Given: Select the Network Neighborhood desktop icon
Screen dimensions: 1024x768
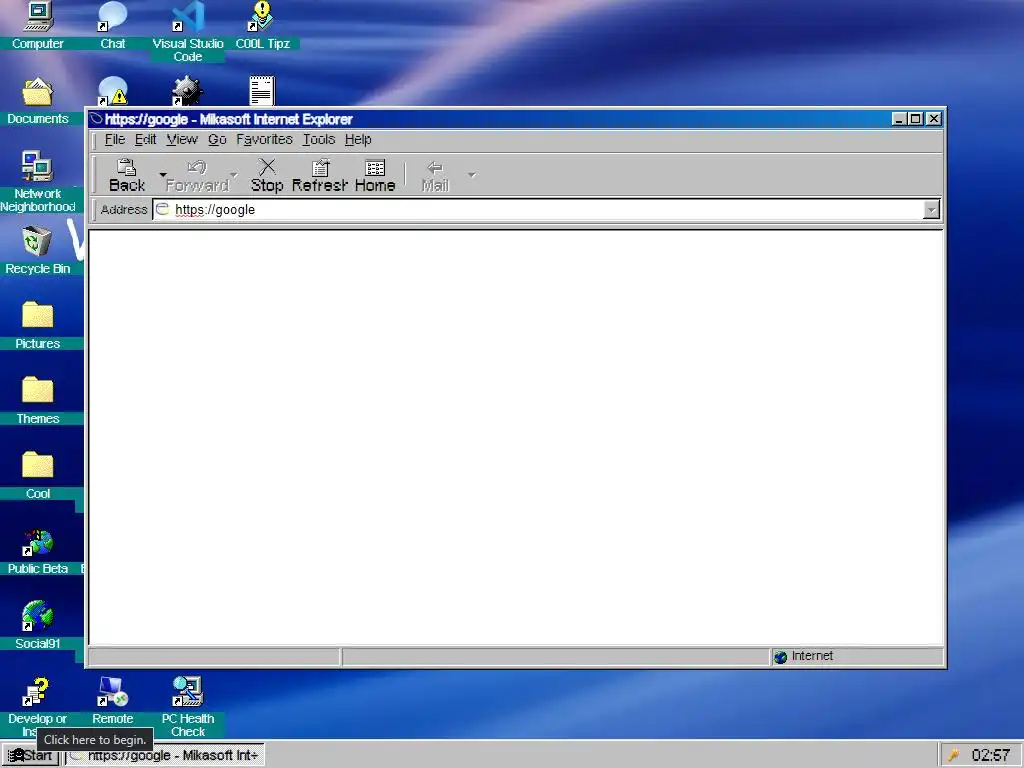Looking at the screenshot, I should (x=37, y=182).
